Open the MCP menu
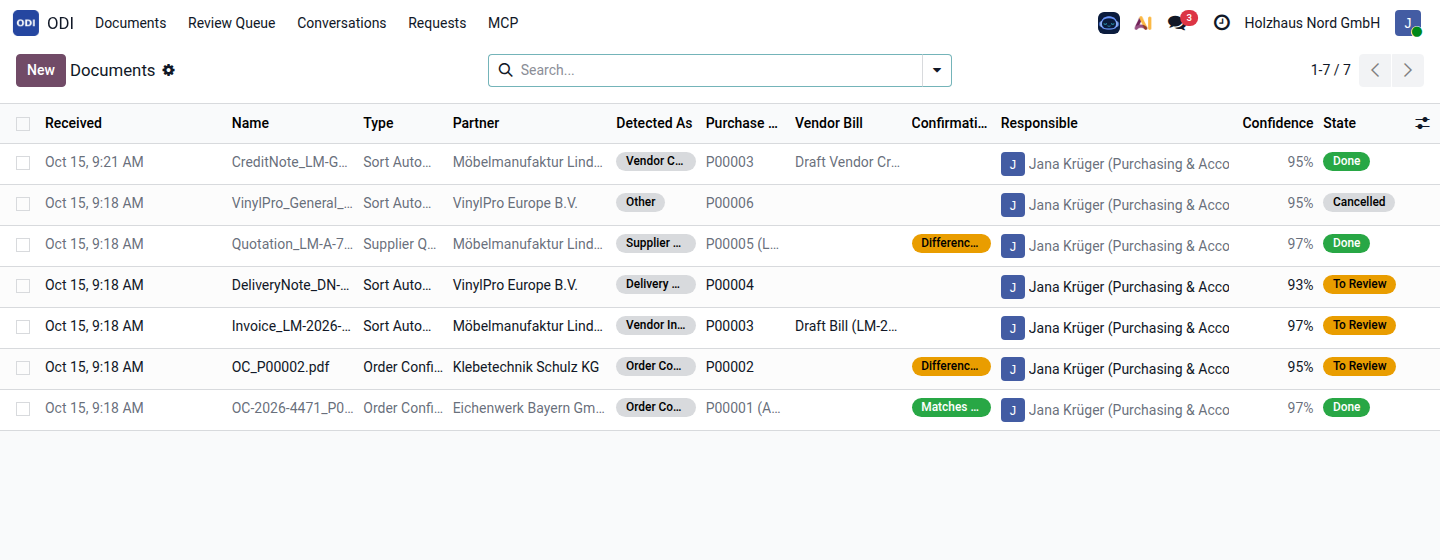 tap(503, 23)
